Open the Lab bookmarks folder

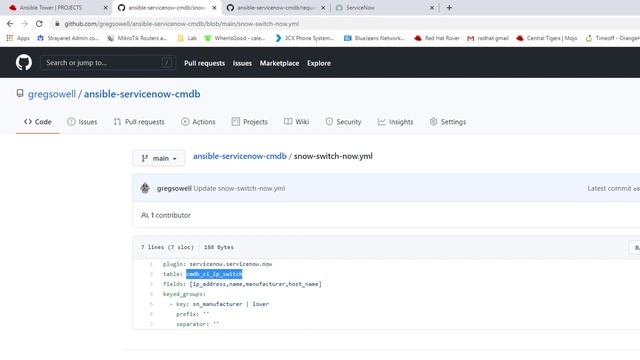point(187,38)
